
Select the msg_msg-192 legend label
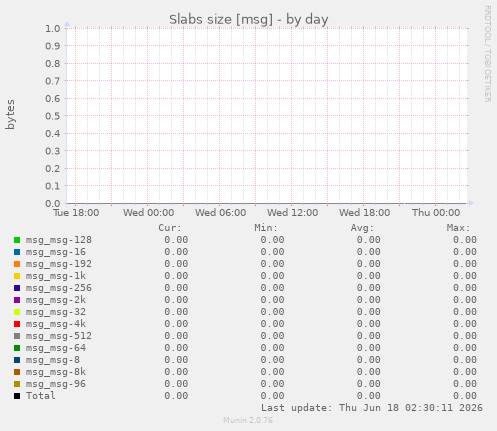[59, 264]
